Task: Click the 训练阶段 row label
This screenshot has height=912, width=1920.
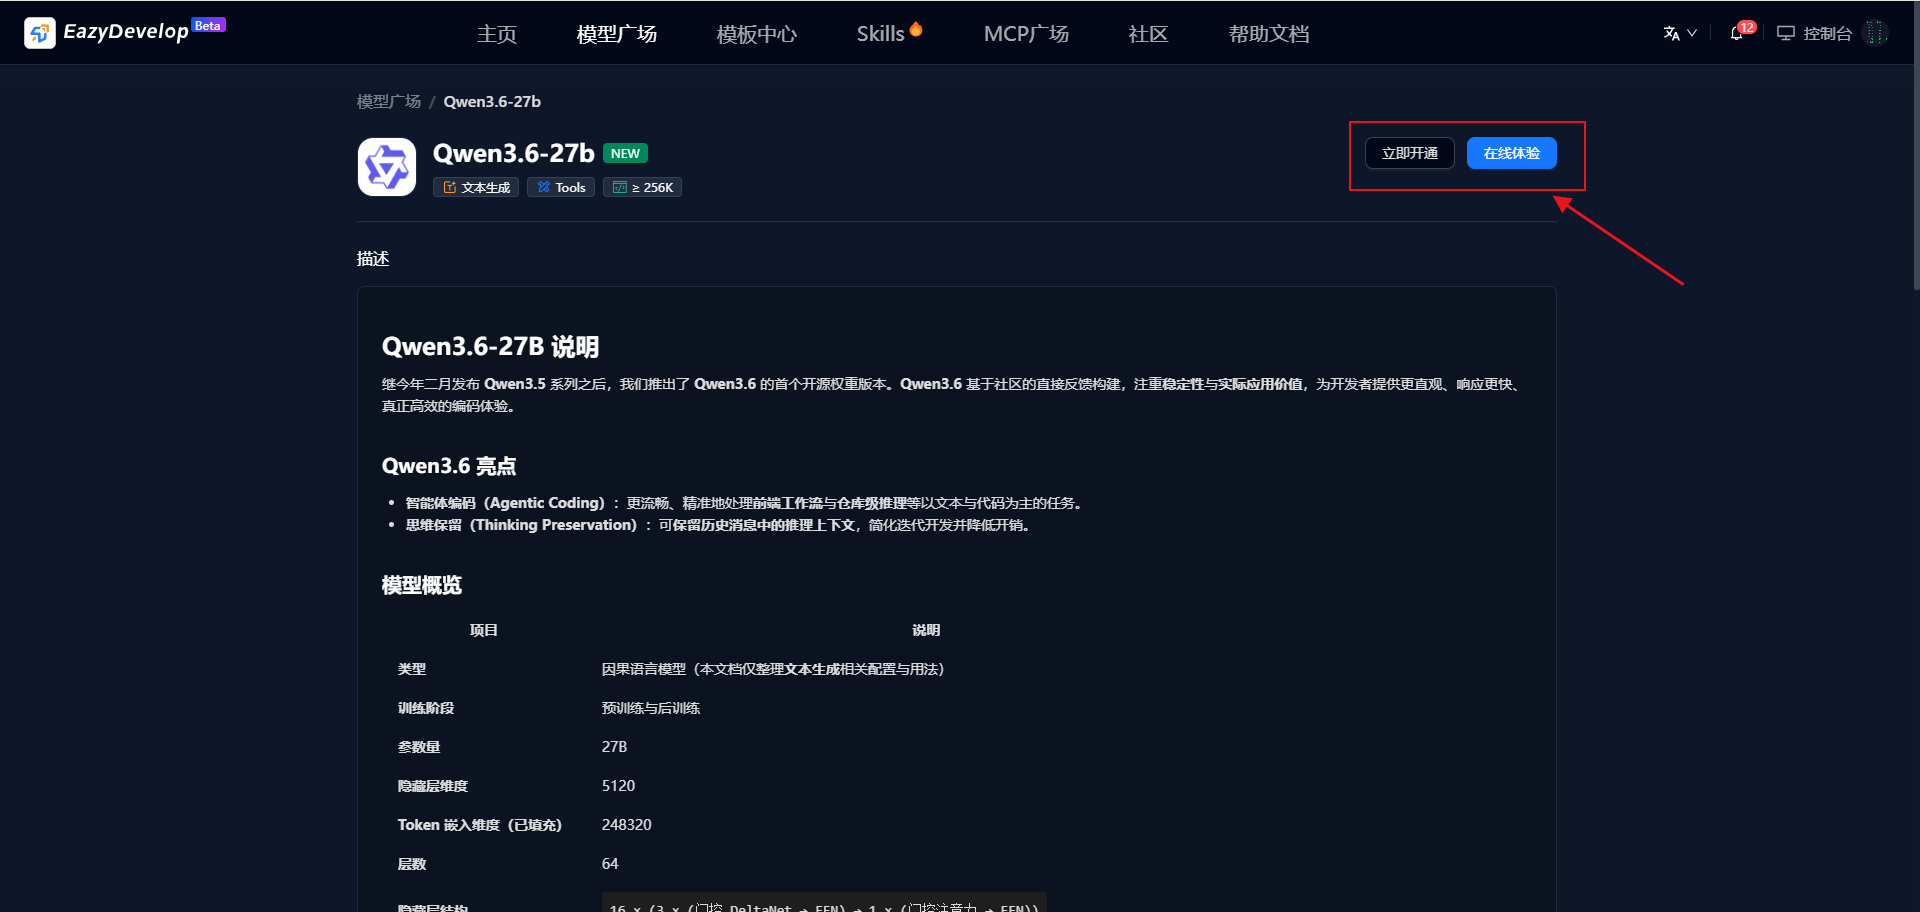Action: 426,708
